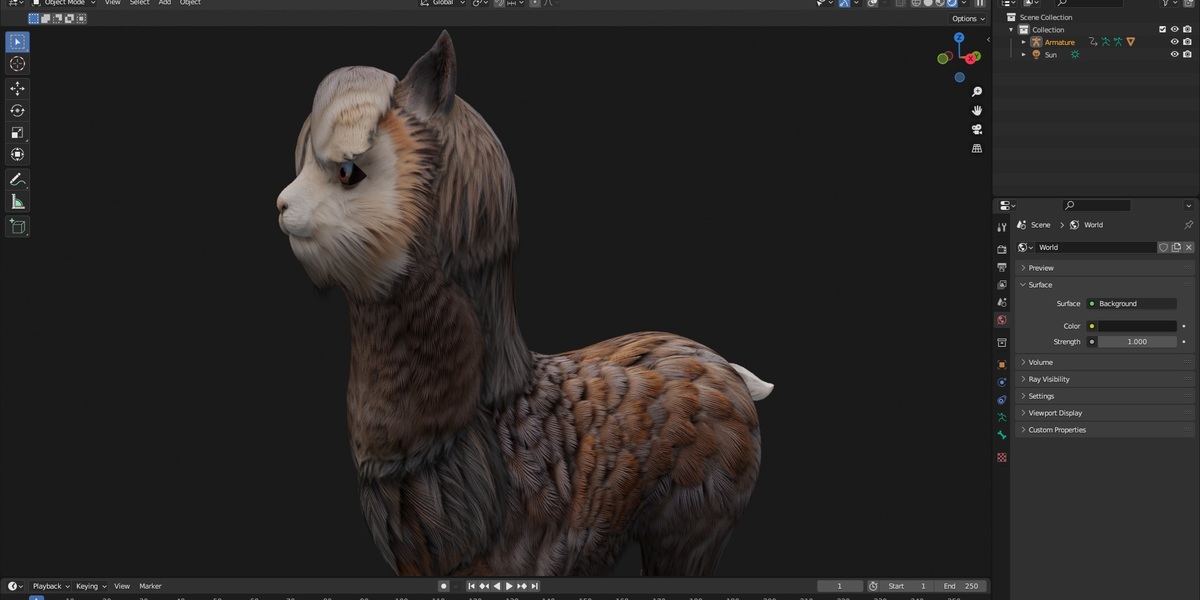Expand the Settings panel
The image size is (1200, 600).
(1105, 396)
